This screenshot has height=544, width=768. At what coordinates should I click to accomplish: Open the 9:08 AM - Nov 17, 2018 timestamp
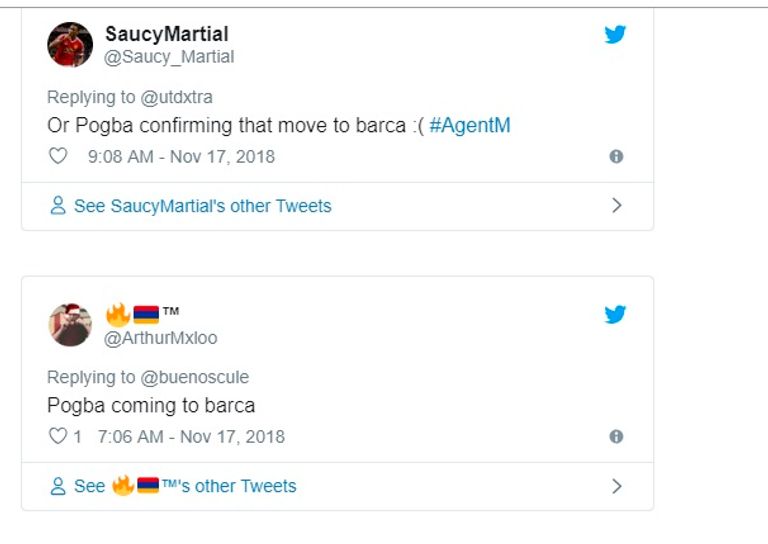(181, 157)
